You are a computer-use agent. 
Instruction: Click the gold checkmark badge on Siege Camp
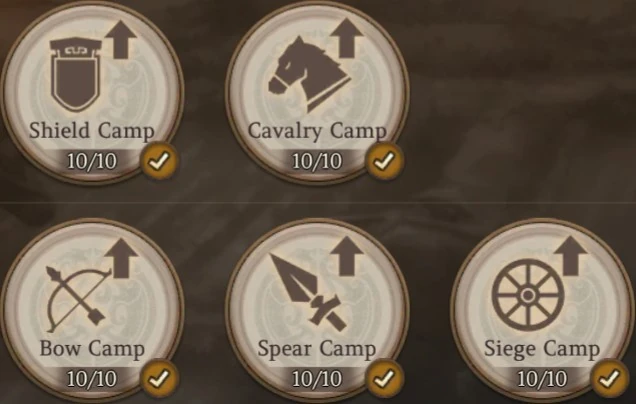point(609,378)
